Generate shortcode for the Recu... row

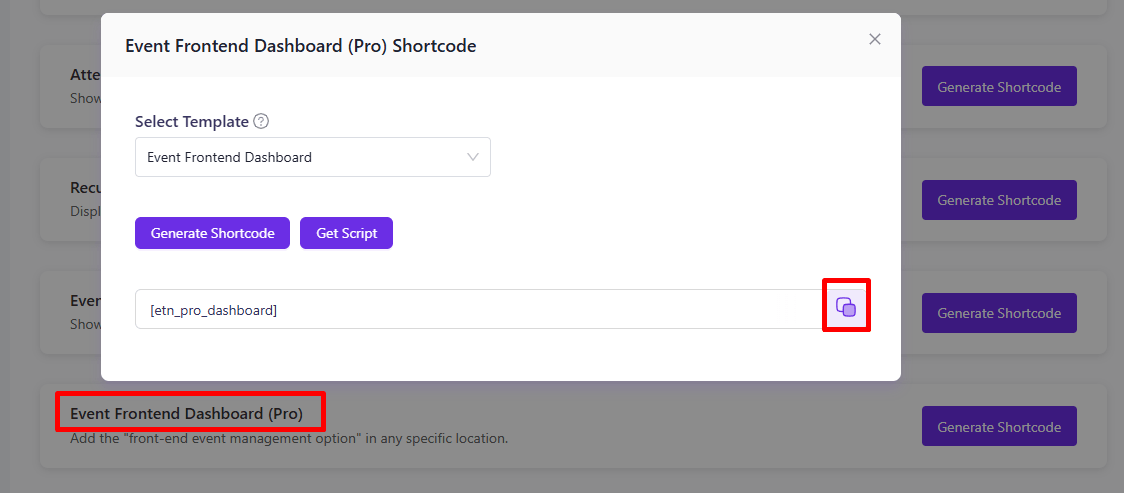tap(999, 200)
